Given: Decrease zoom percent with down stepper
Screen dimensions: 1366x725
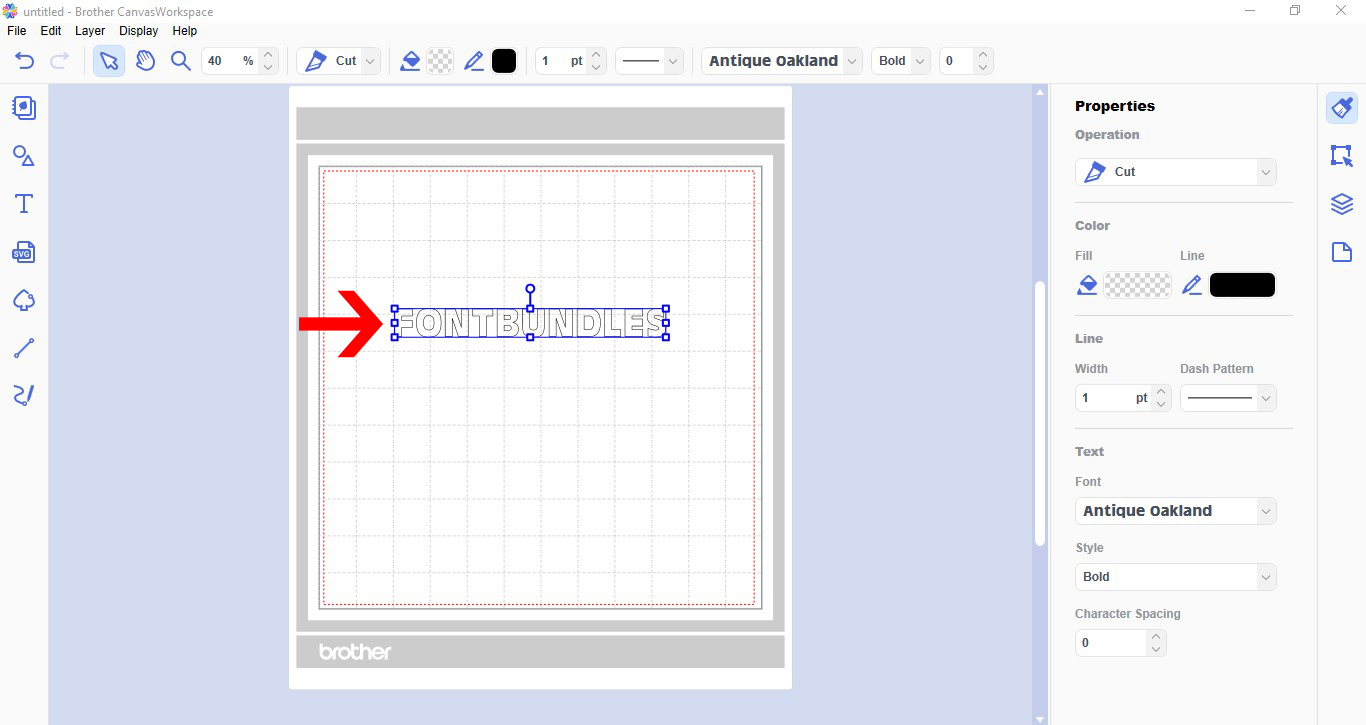Looking at the screenshot, I should pyautogui.click(x=268, y=68).
